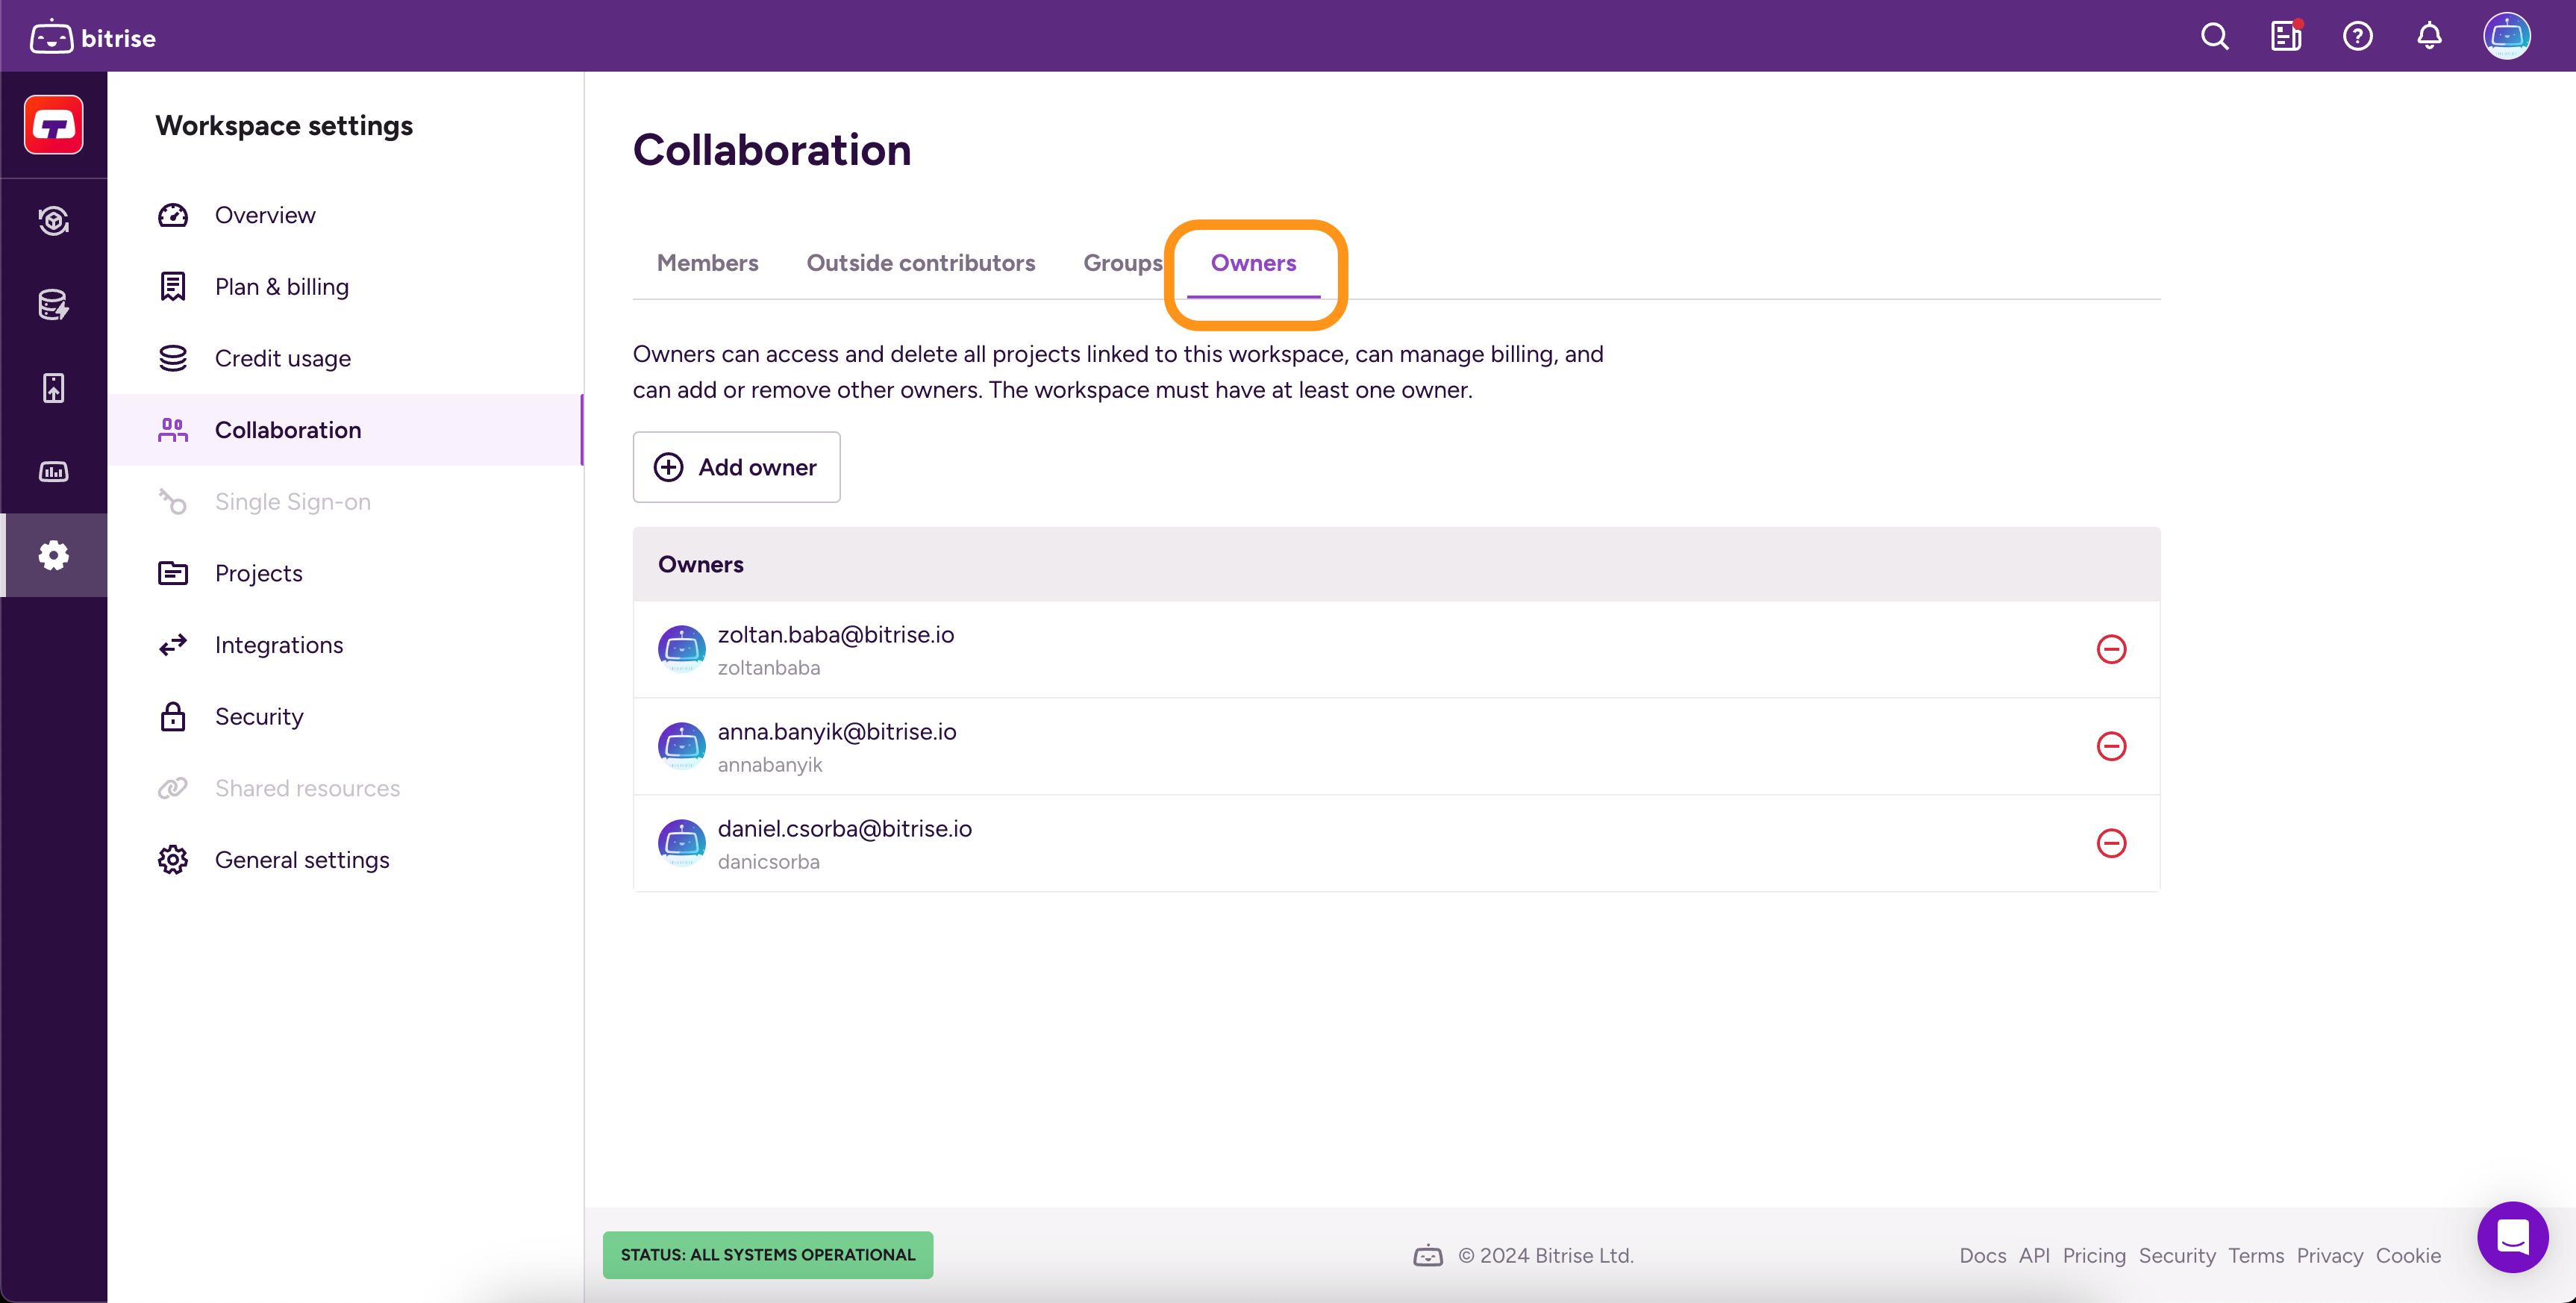Open the help question mark icon
The width and height of the screenshot is (2576, 1303).
pos(2357,37)
